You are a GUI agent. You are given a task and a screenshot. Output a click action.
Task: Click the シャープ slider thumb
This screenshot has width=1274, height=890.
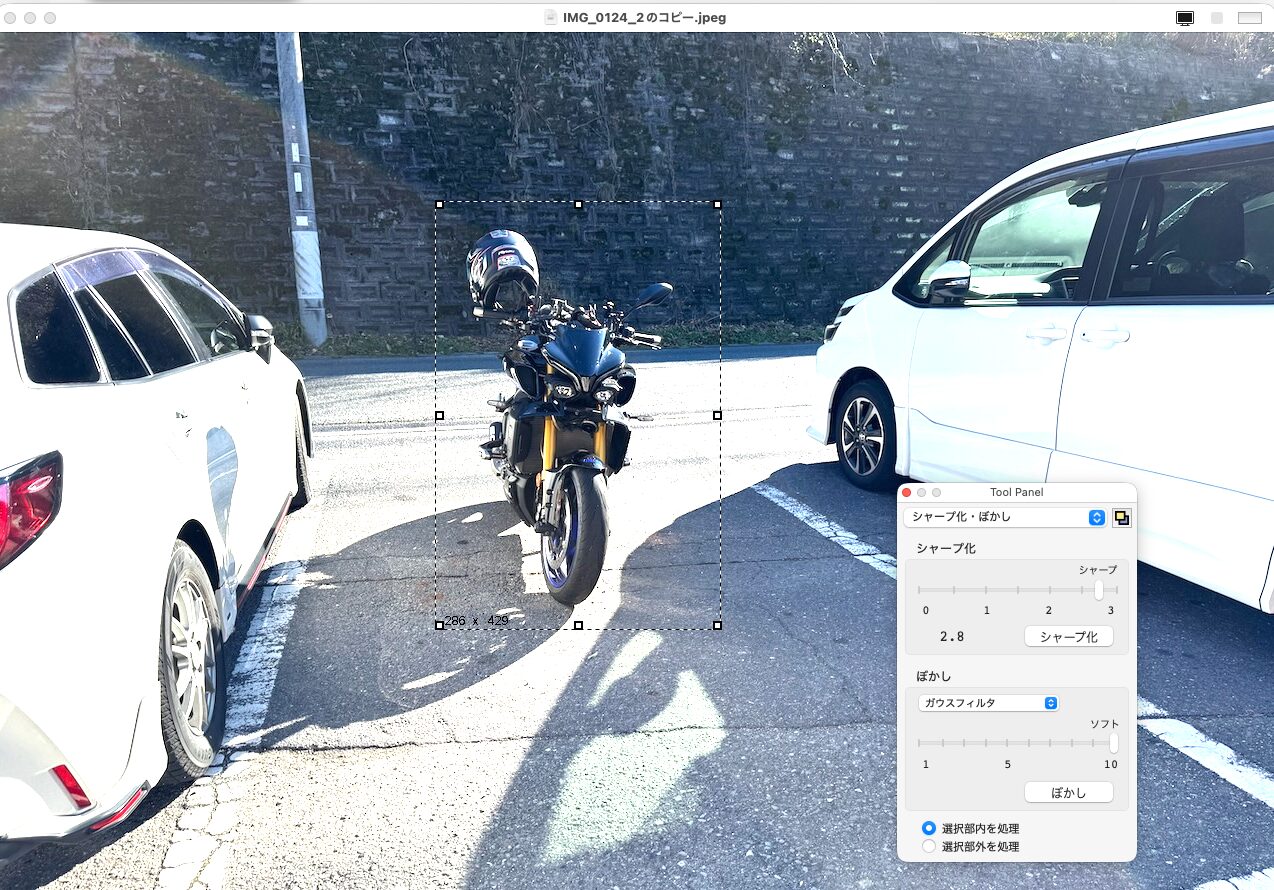click(1098, 590)
